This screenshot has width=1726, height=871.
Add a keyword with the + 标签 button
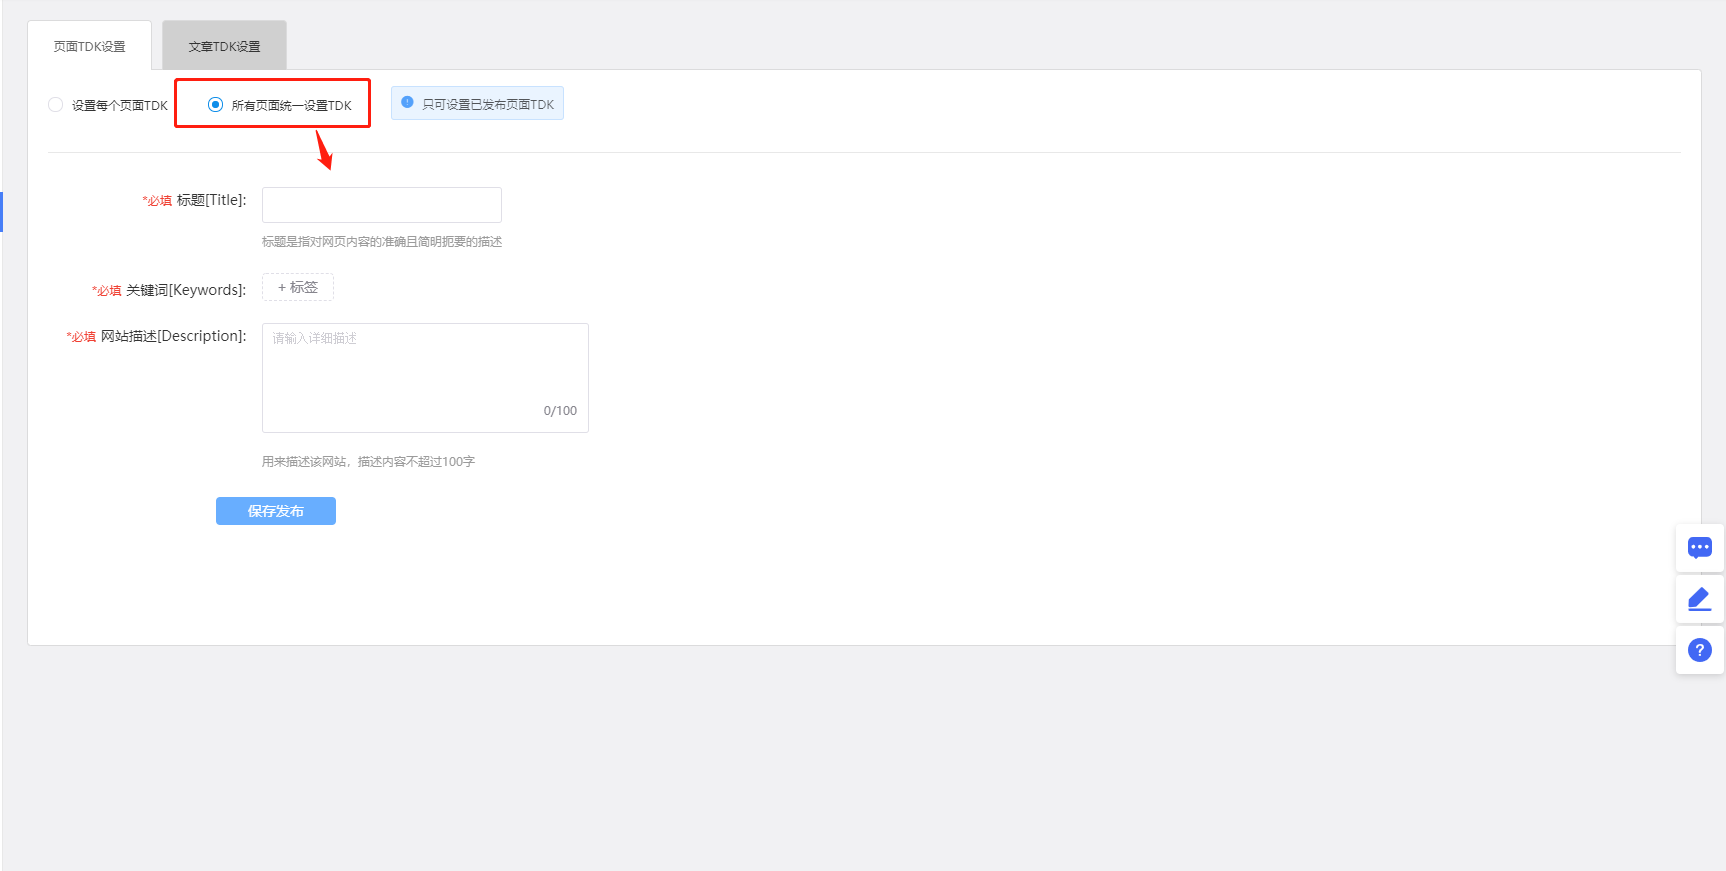pyautogui.click(x=298, y=288)
